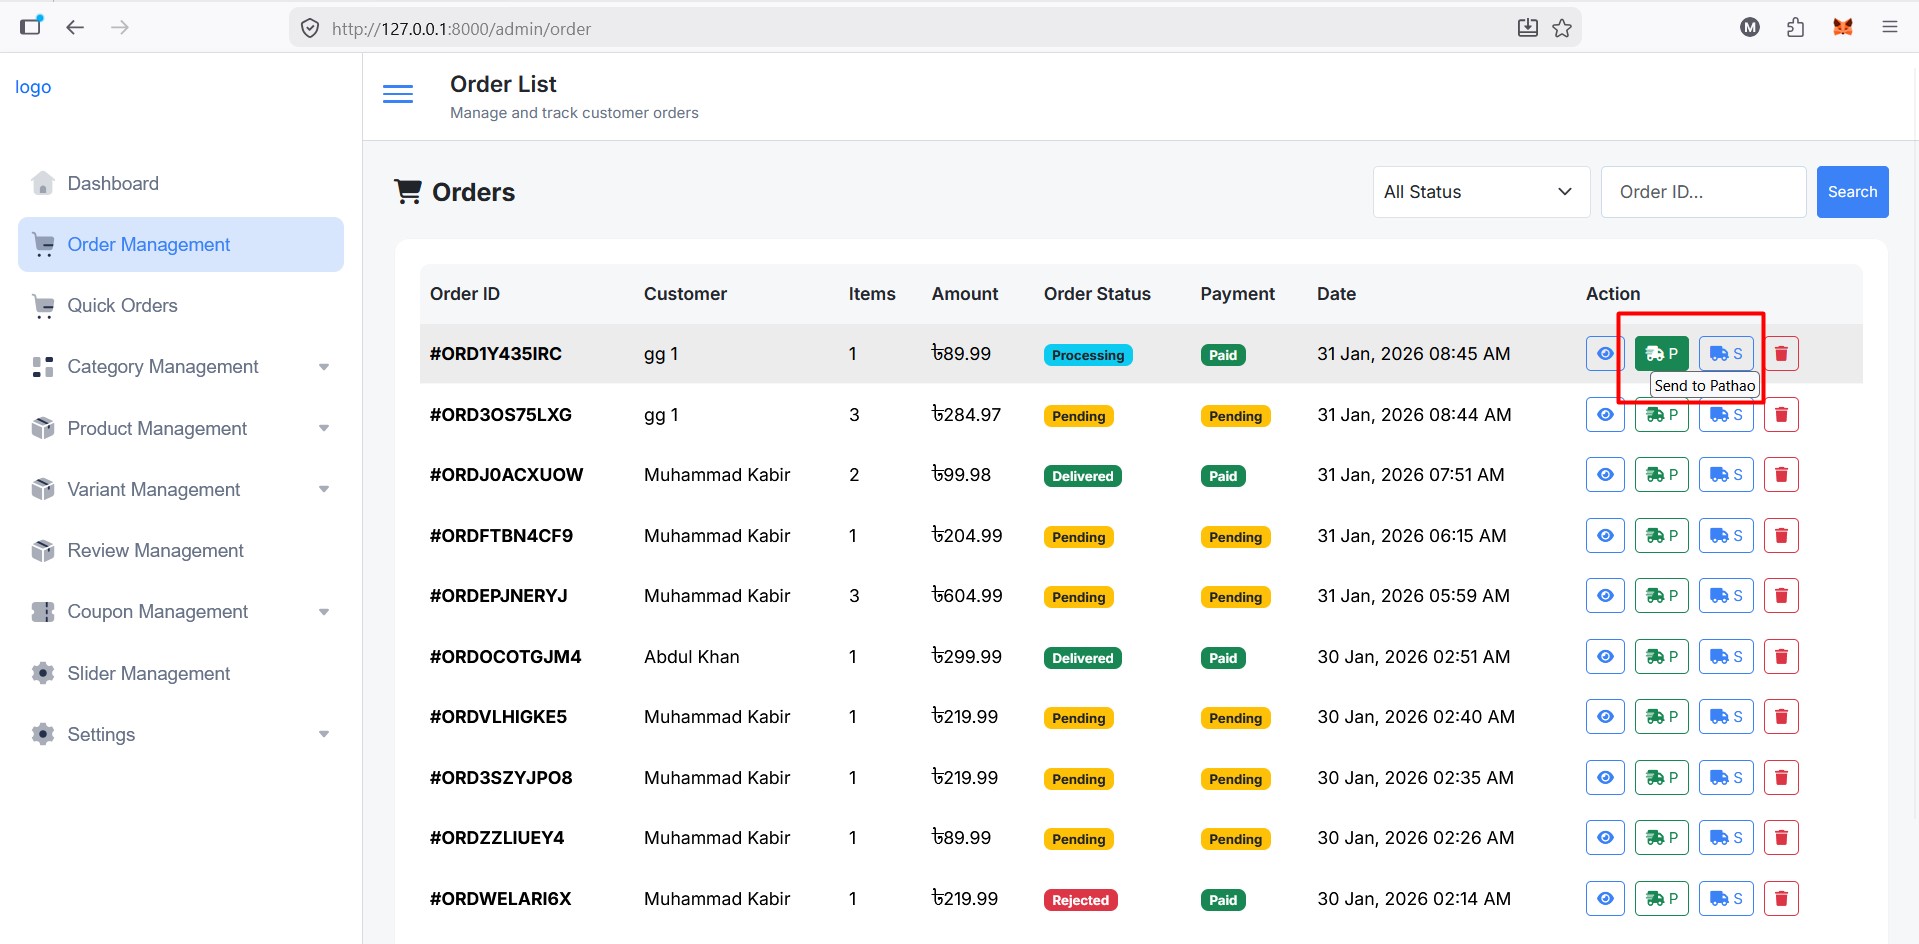
Task: Toggle sidebar with hamburger menu icon
Action: pos(398,95)
